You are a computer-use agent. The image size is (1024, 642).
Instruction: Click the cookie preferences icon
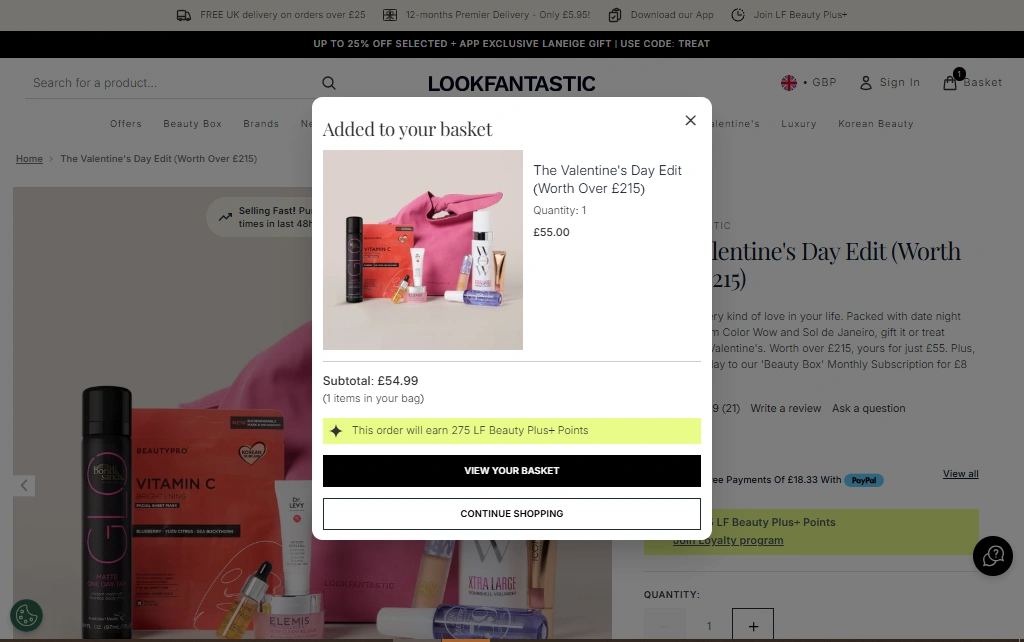(x=26, y=615)
